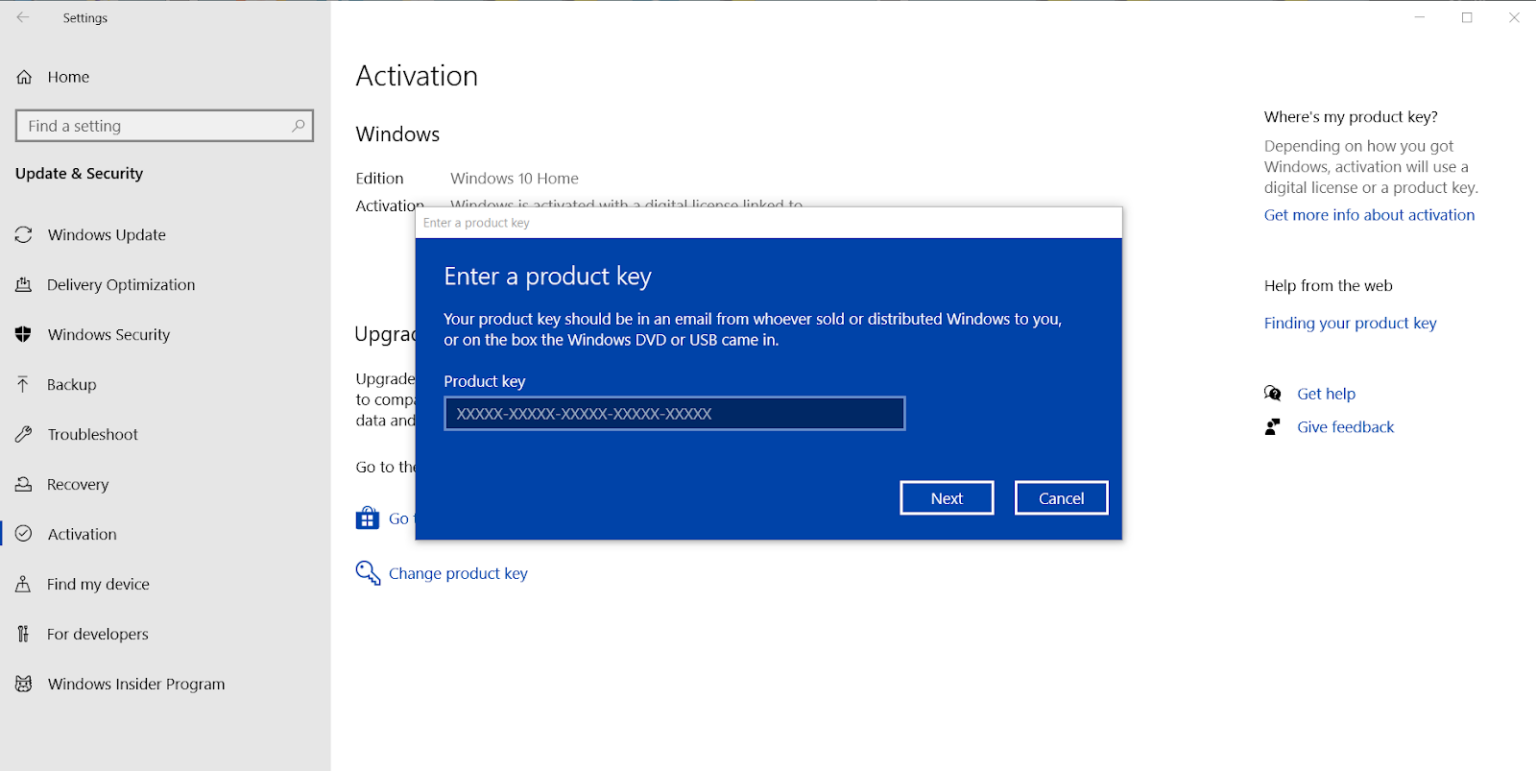Image resolution: width=1536 pixels, height=771 pixels.
Task: Cancel the product key dialog
Action: point(1061,497)
